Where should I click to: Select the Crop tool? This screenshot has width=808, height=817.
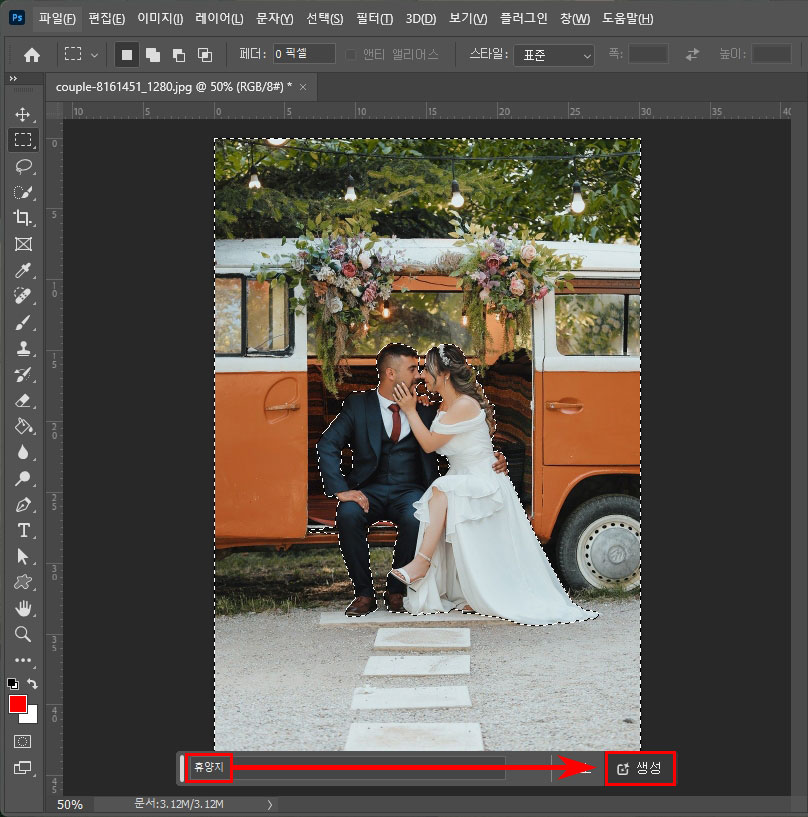point(22,218)
